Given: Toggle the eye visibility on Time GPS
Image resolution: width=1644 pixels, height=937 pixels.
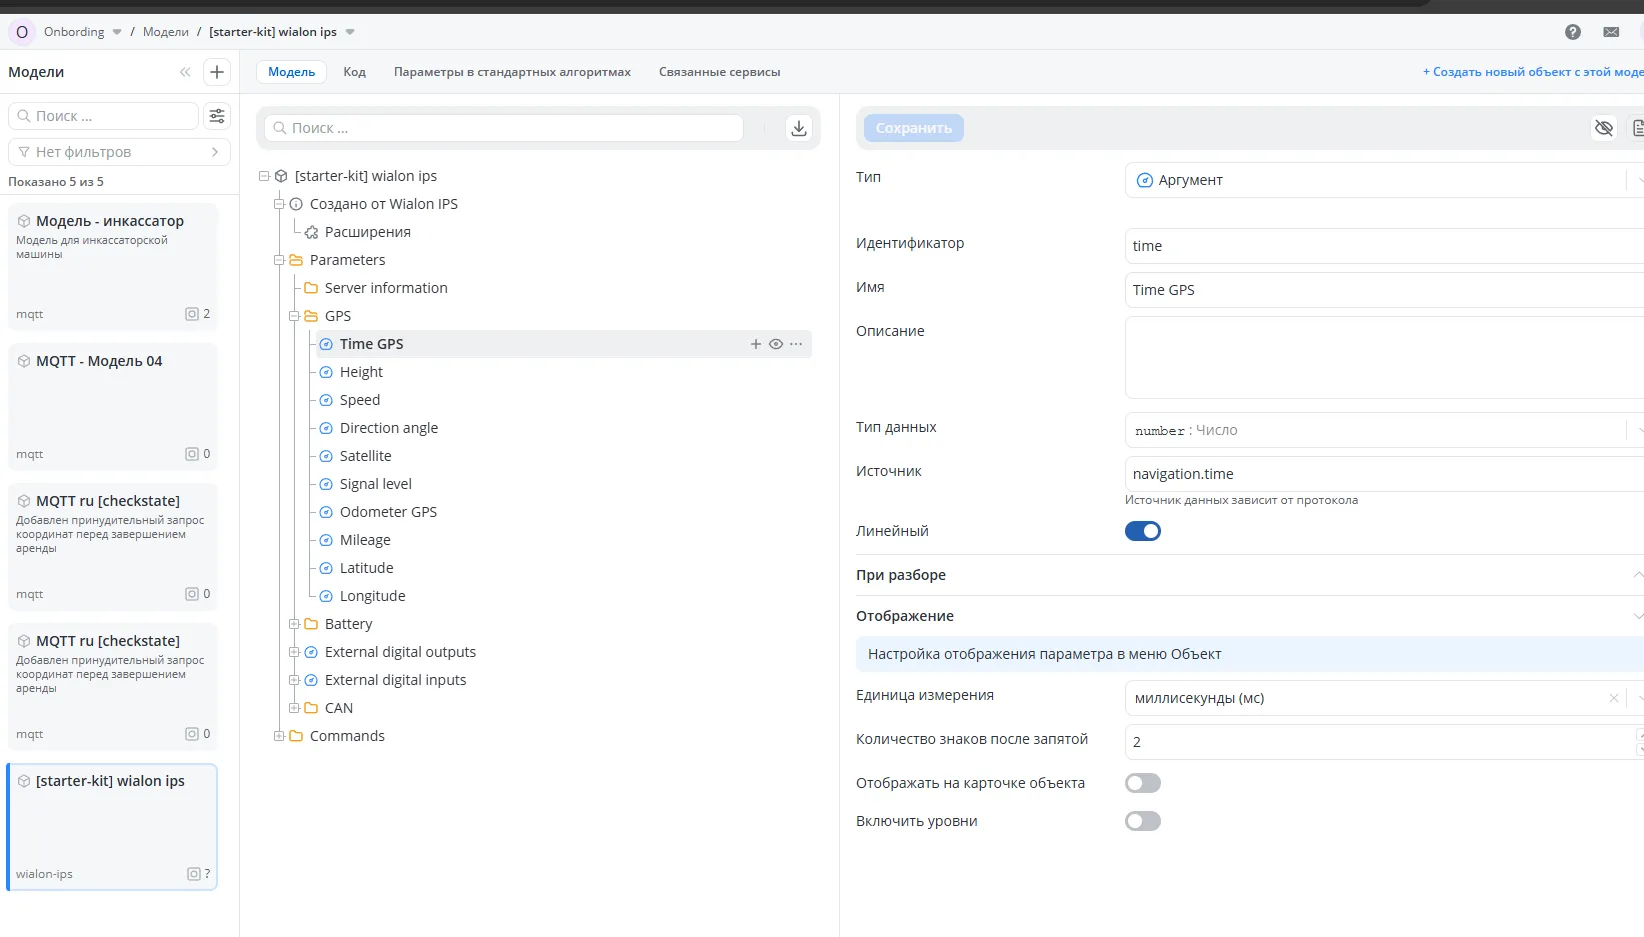Looking at the screenshot, I should tap(776, 344).
